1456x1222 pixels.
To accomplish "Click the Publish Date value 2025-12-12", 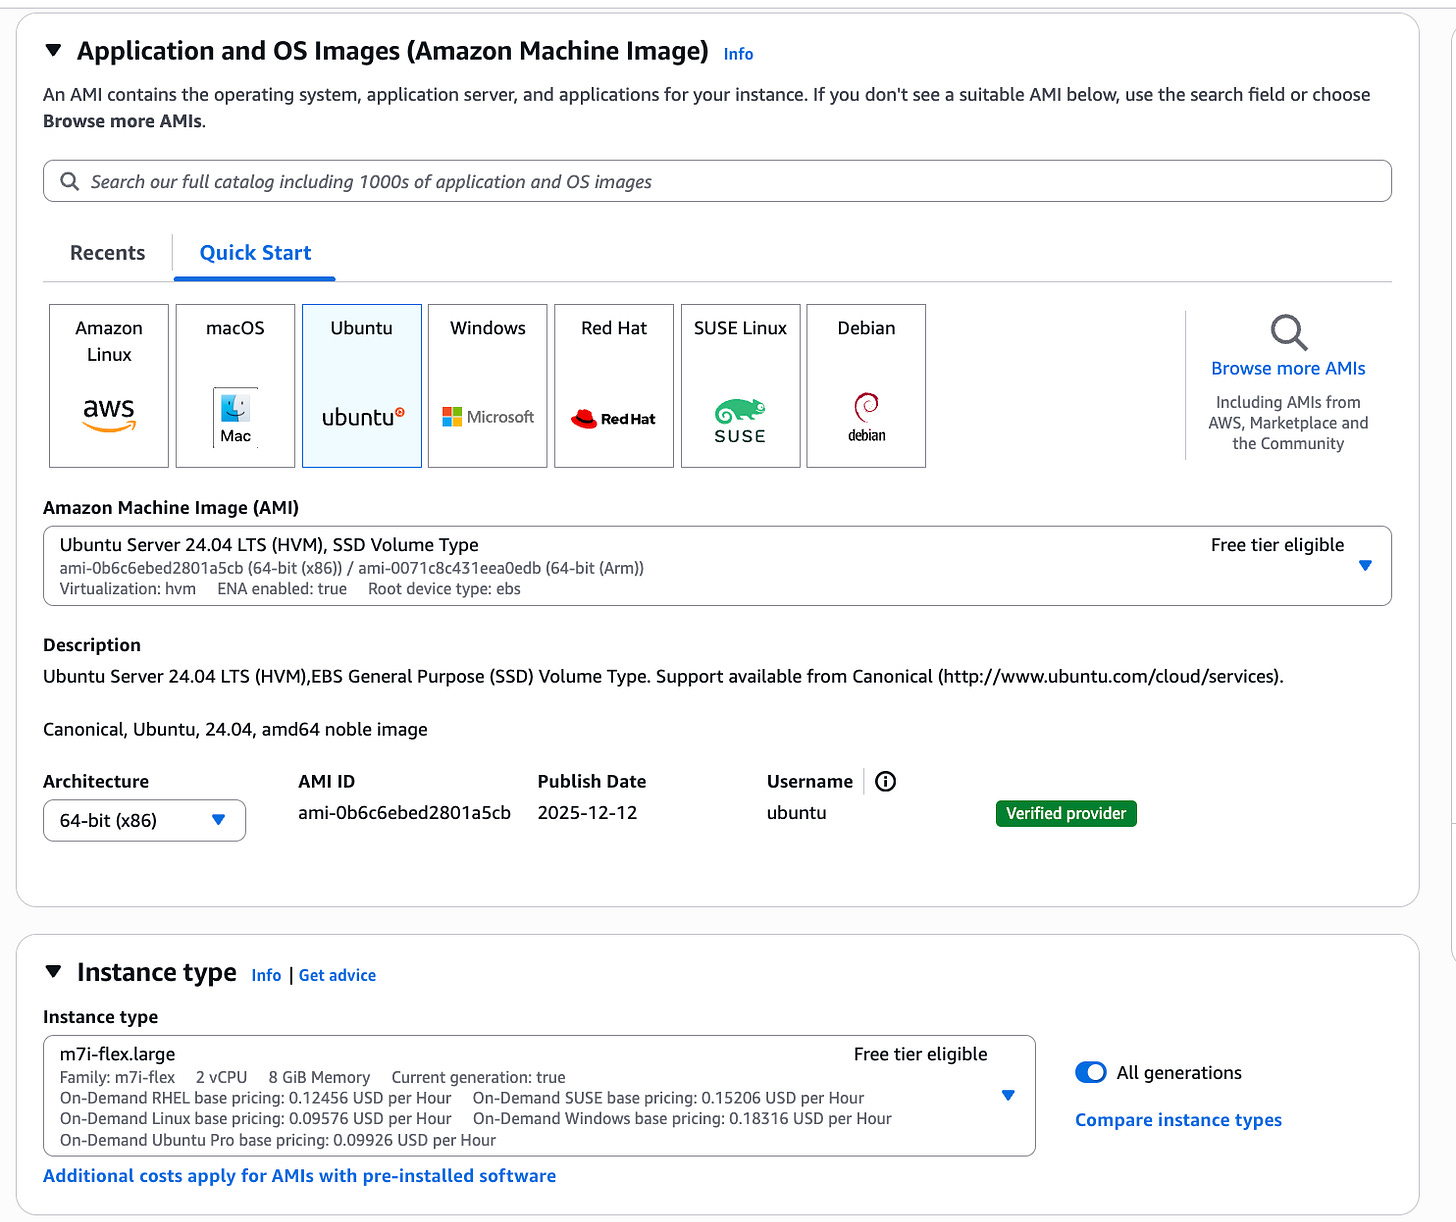I will [587, 813].
